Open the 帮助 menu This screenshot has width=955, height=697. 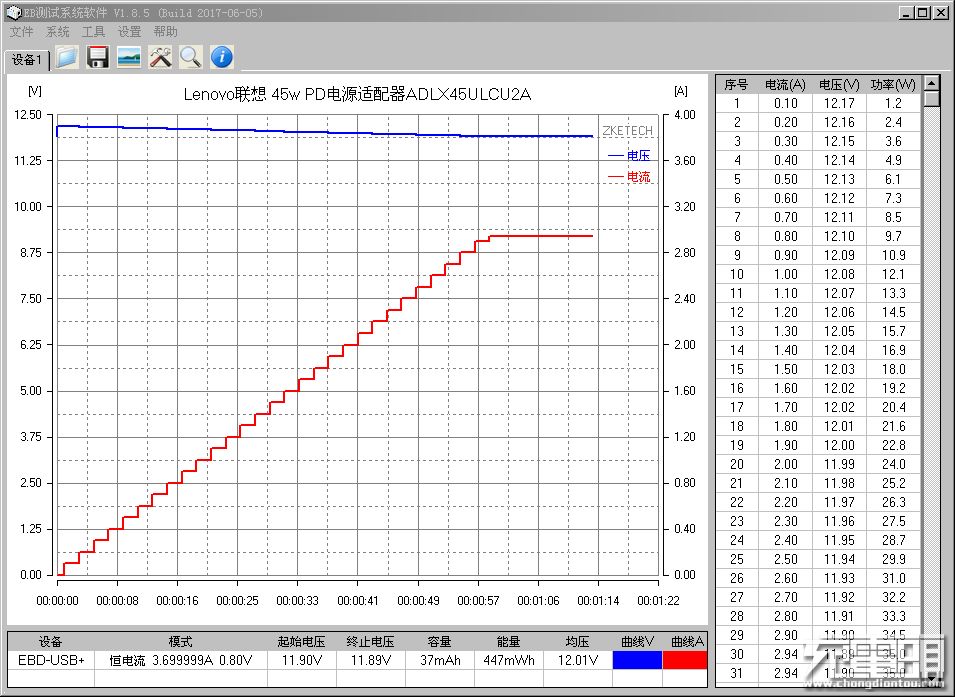click(x=165, y=32)
